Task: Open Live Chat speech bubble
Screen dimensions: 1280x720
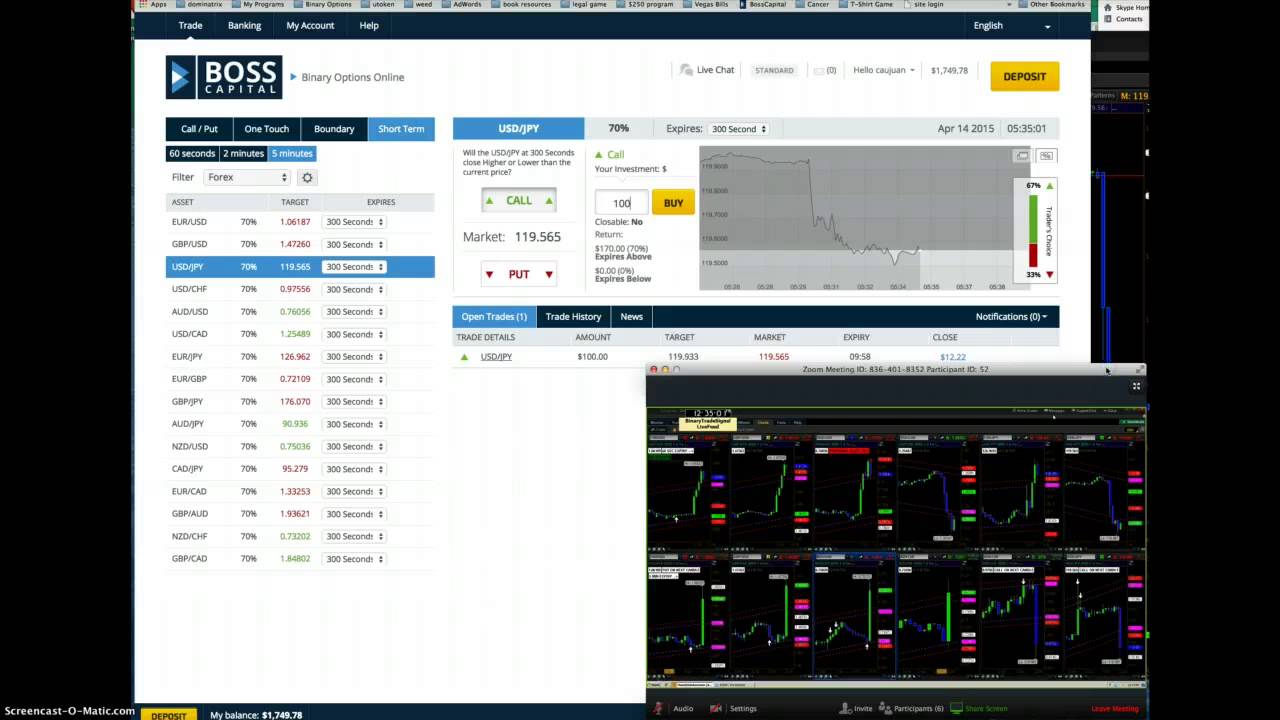Action: pos(686,70)
